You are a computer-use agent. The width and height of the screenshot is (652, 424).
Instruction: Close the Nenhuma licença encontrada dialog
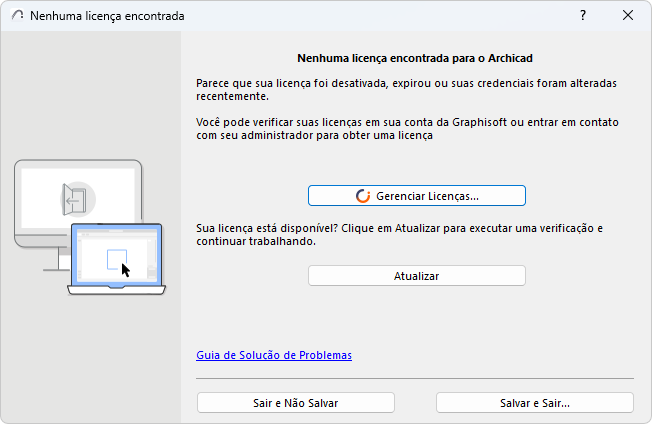point(628,15)
